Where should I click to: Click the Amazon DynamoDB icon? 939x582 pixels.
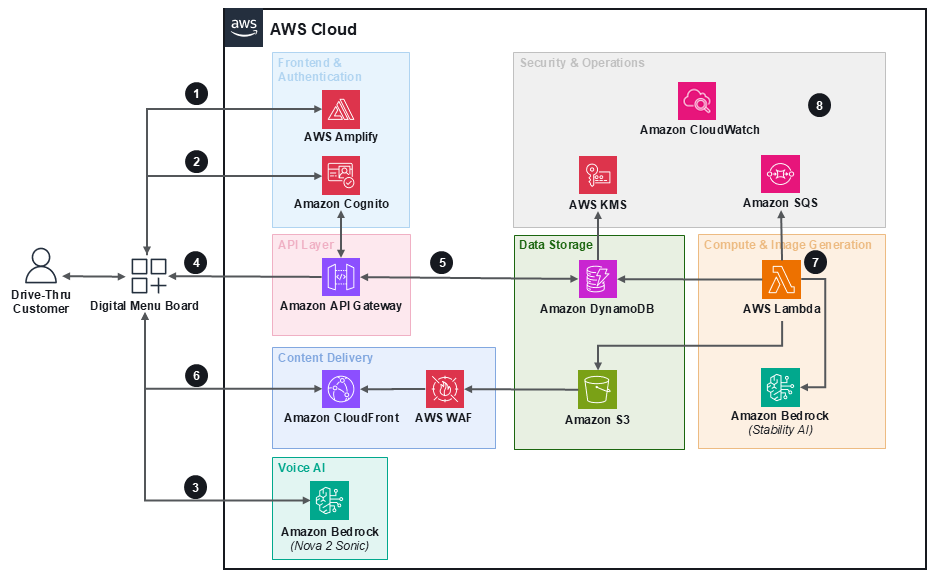598,278
